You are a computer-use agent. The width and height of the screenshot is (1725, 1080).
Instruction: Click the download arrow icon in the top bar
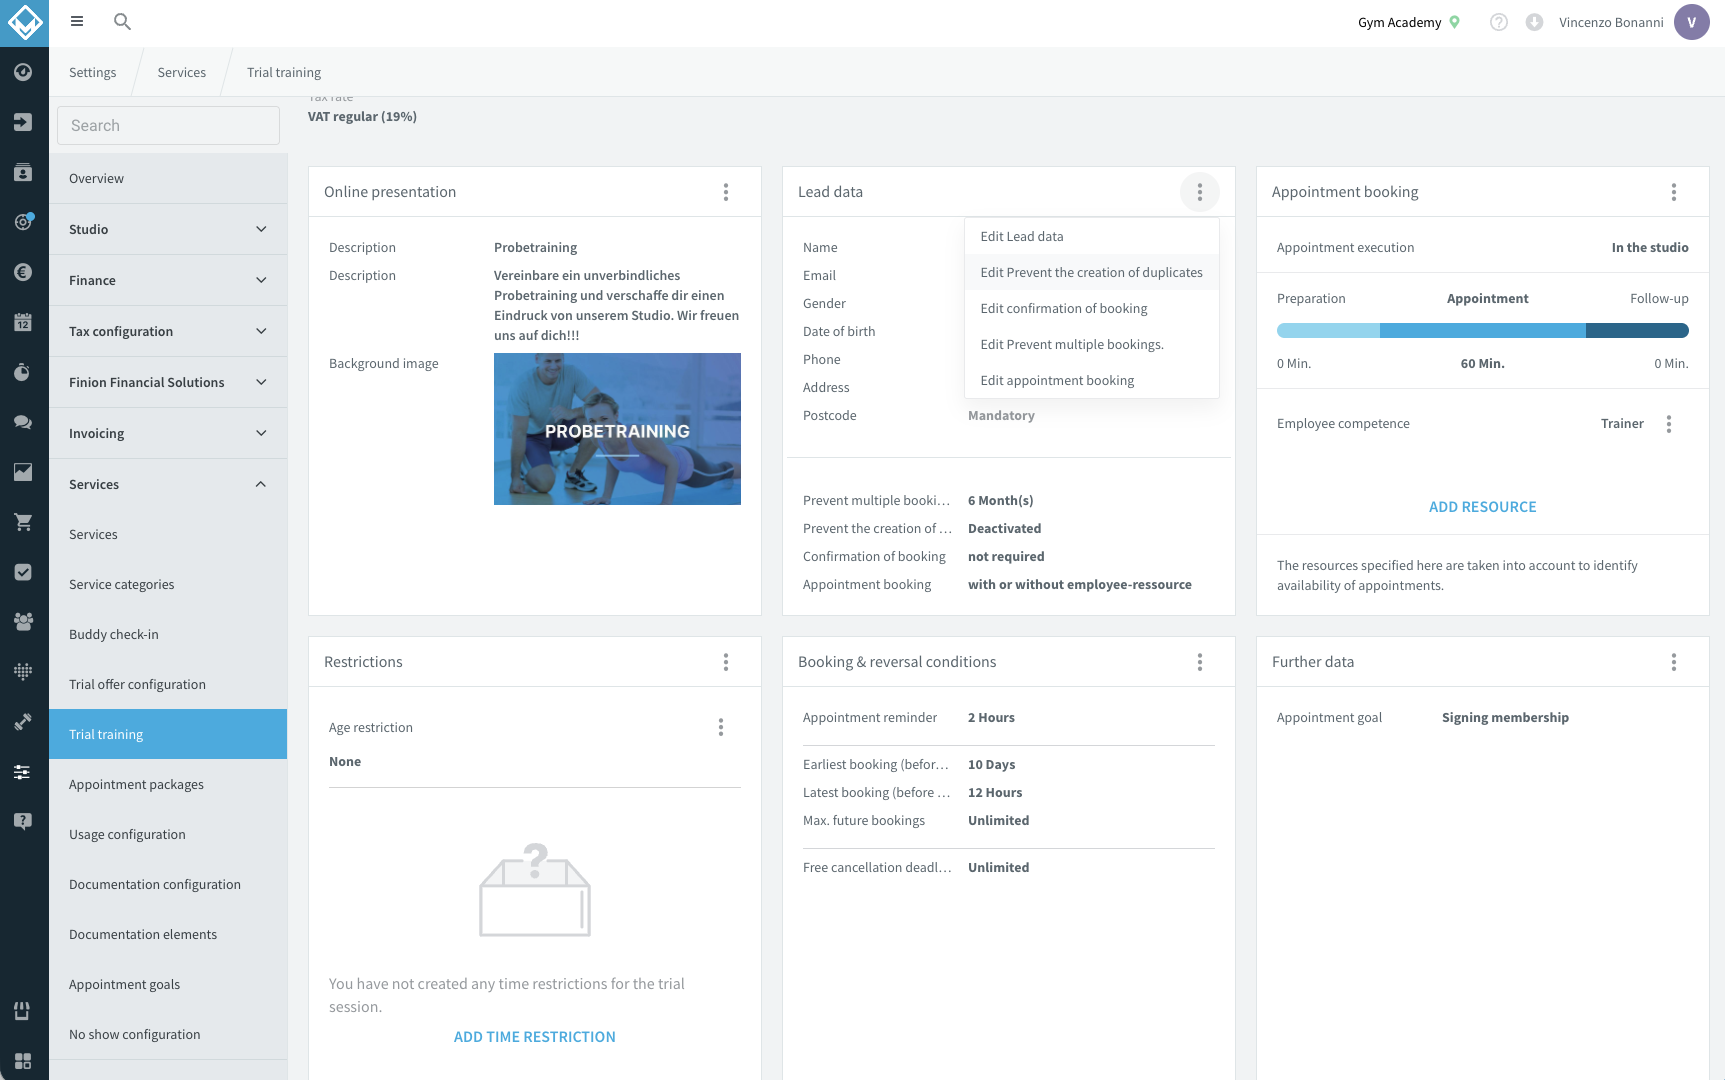[1534, 22]
